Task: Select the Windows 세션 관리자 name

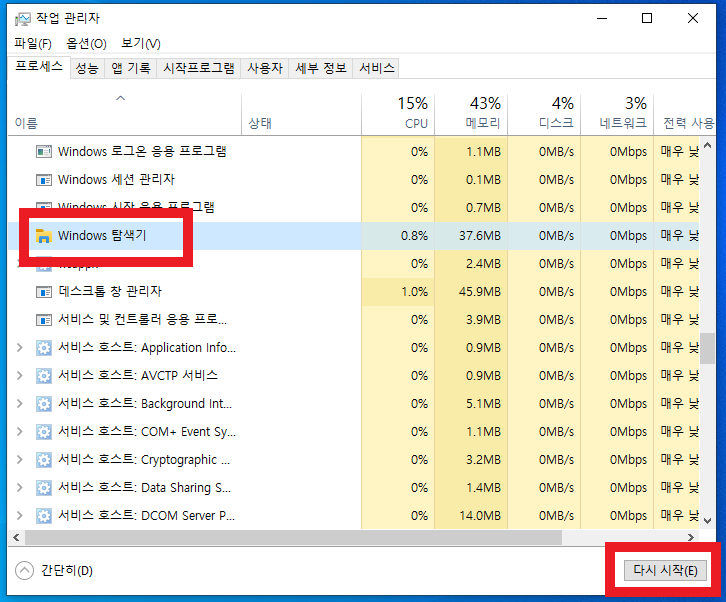Action: [116, 179]
